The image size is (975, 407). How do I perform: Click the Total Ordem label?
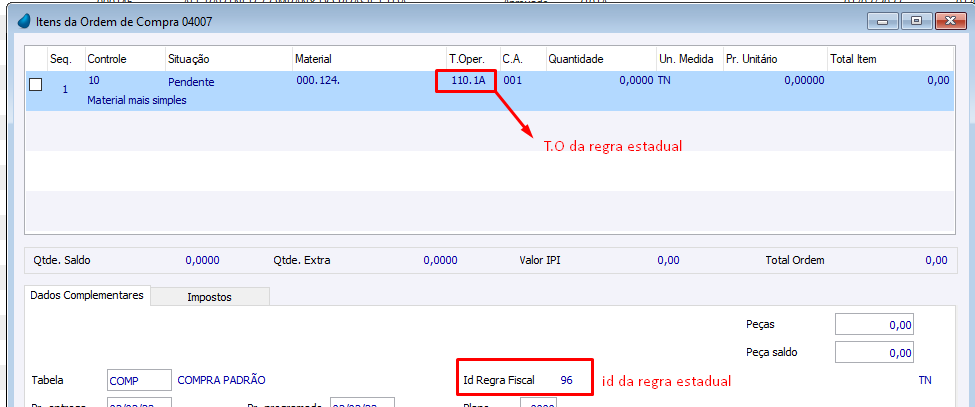click(x=795, y=260)
